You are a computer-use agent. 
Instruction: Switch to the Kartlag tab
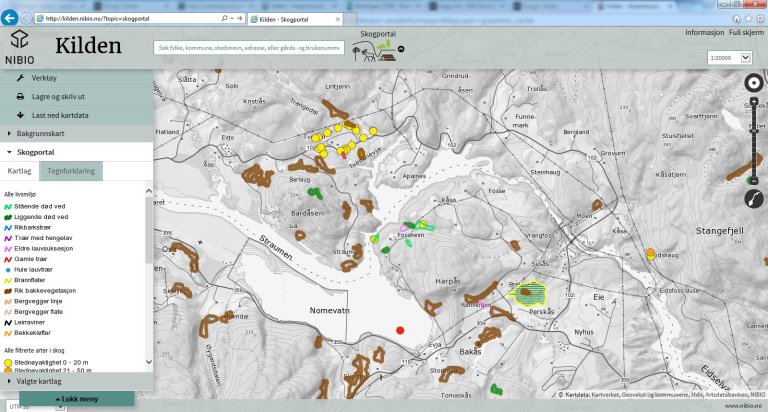(x=19, y=171)
